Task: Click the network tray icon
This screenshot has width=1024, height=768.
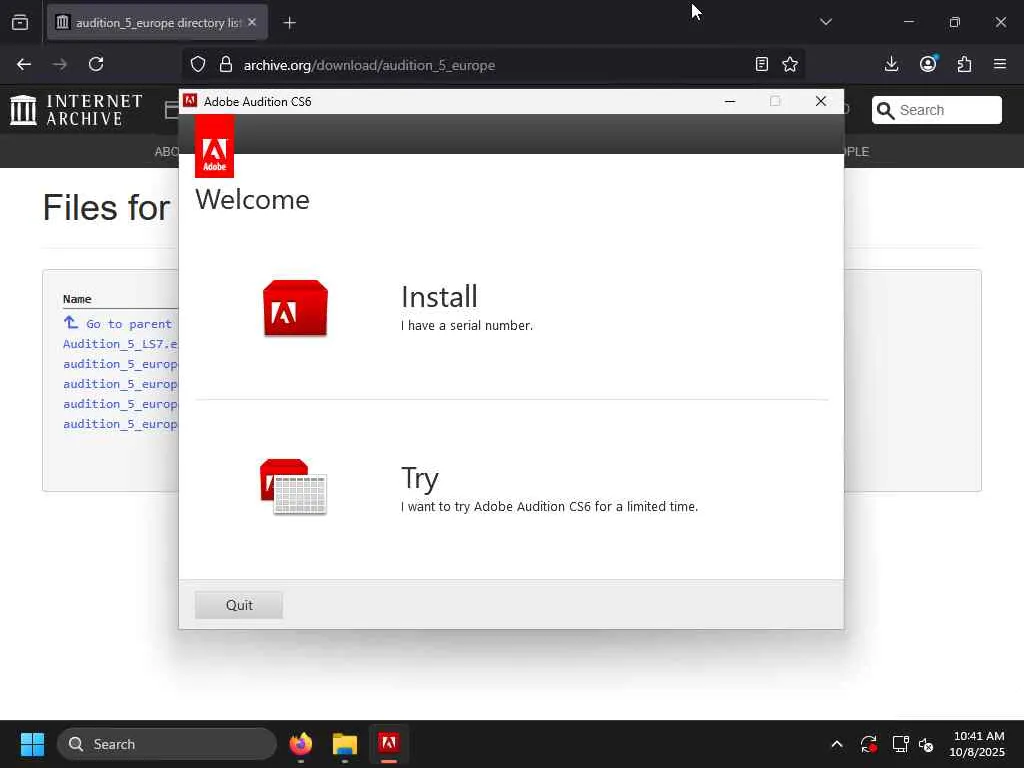Action: [901, 744]
